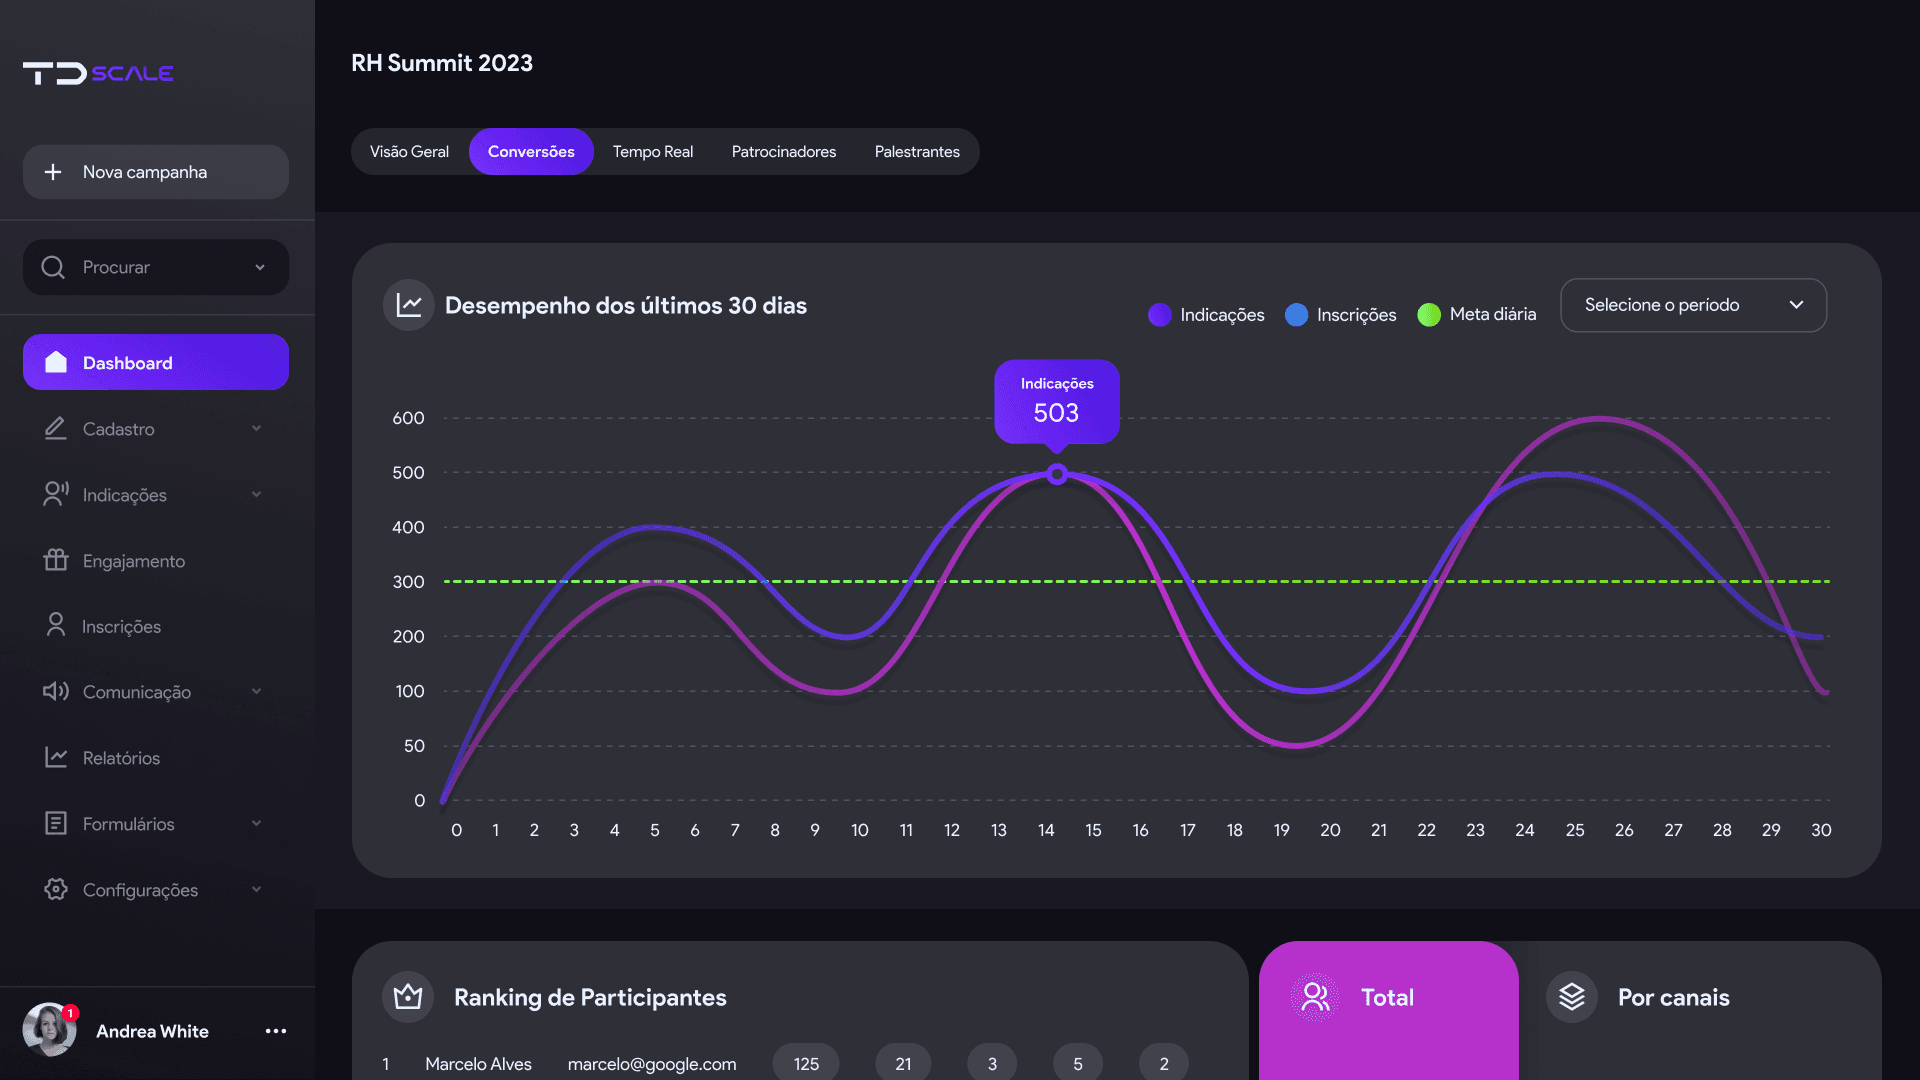Click the layers icon beside Por canais

[1572, 997]
